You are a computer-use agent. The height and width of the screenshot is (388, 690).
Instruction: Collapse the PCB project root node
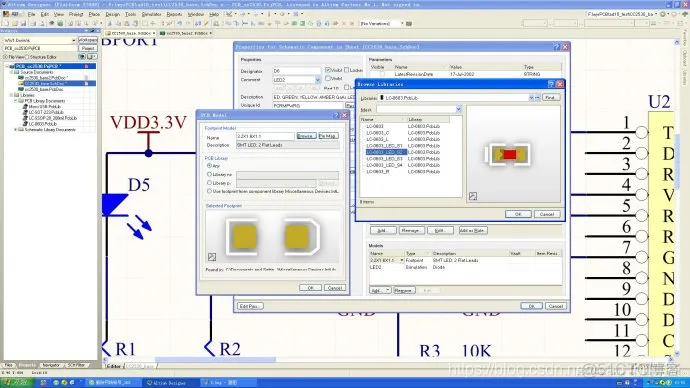[7, 66]
